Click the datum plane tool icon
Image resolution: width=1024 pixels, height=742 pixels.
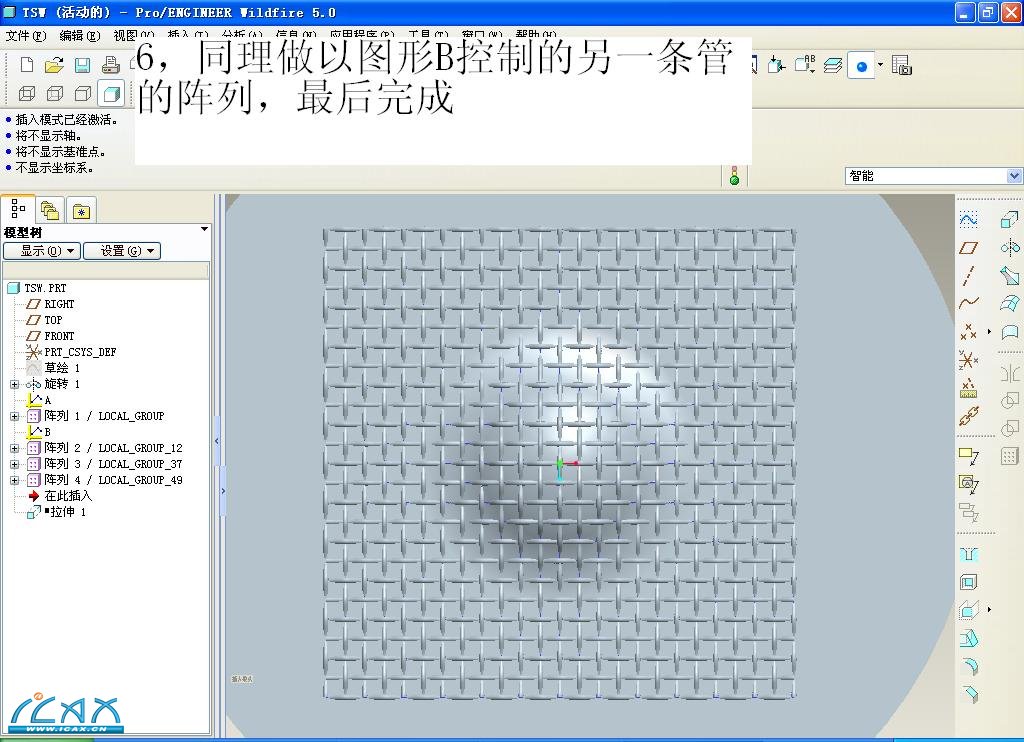click(x=968, y=248)
